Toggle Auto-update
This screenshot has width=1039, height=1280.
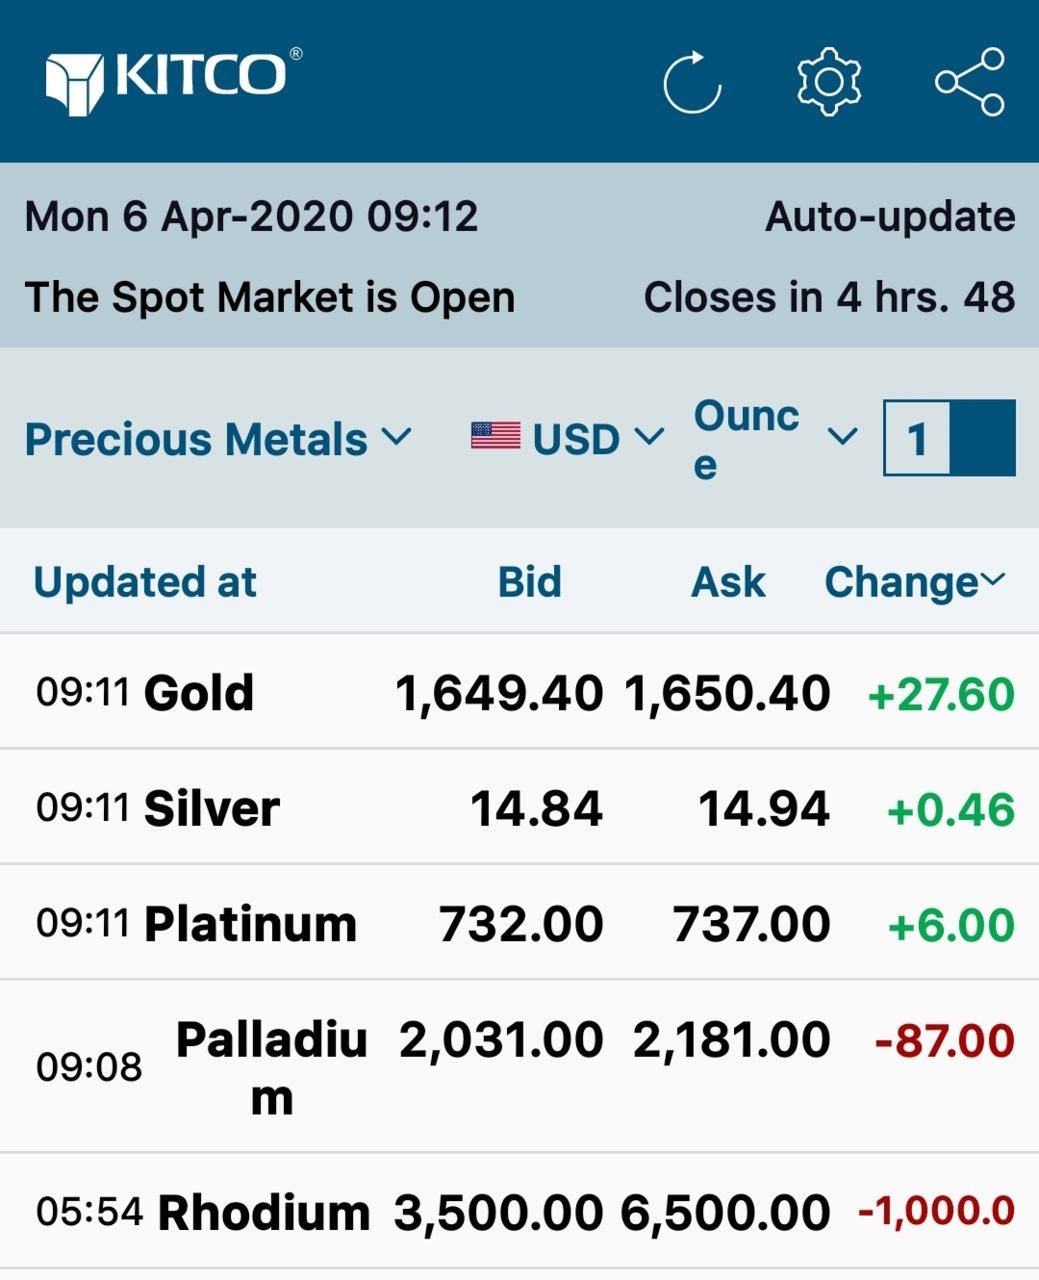[x=890, y=217]
